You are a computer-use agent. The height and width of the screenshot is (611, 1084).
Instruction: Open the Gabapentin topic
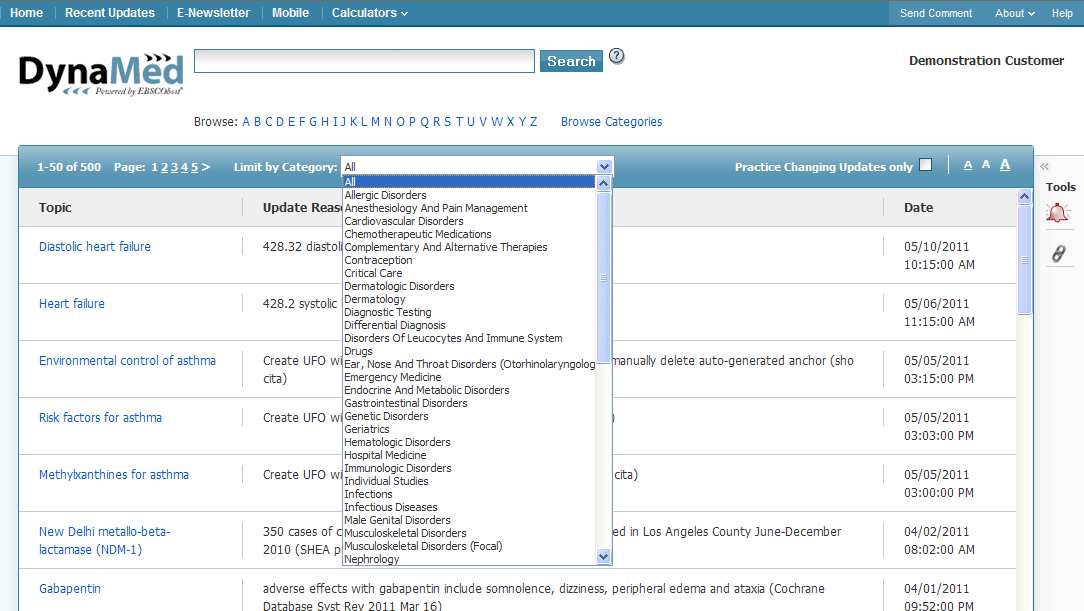coord(70,589)
